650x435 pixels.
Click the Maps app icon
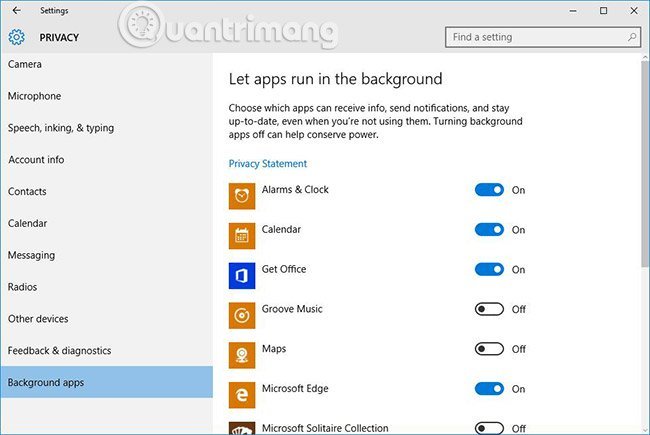tap(242, 355)
